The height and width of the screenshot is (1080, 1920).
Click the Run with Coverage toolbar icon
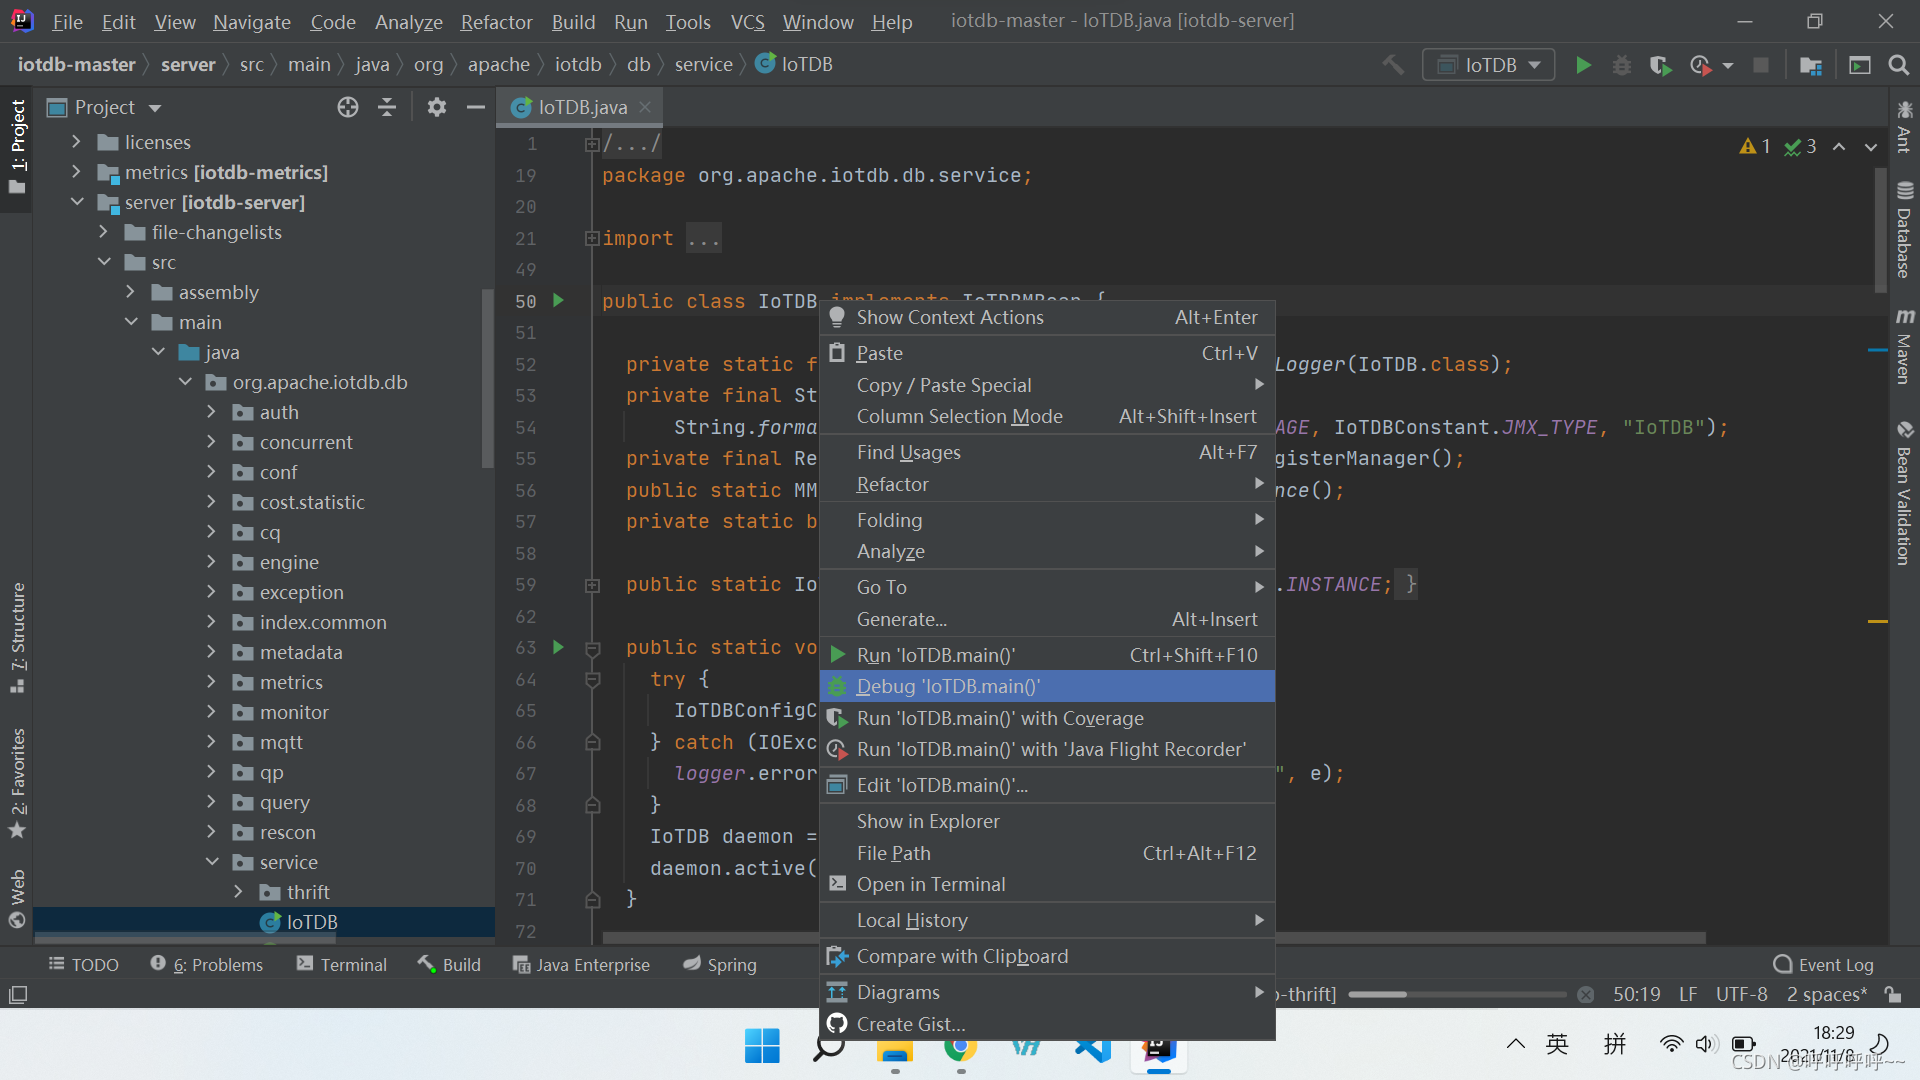click(1660, 65)
